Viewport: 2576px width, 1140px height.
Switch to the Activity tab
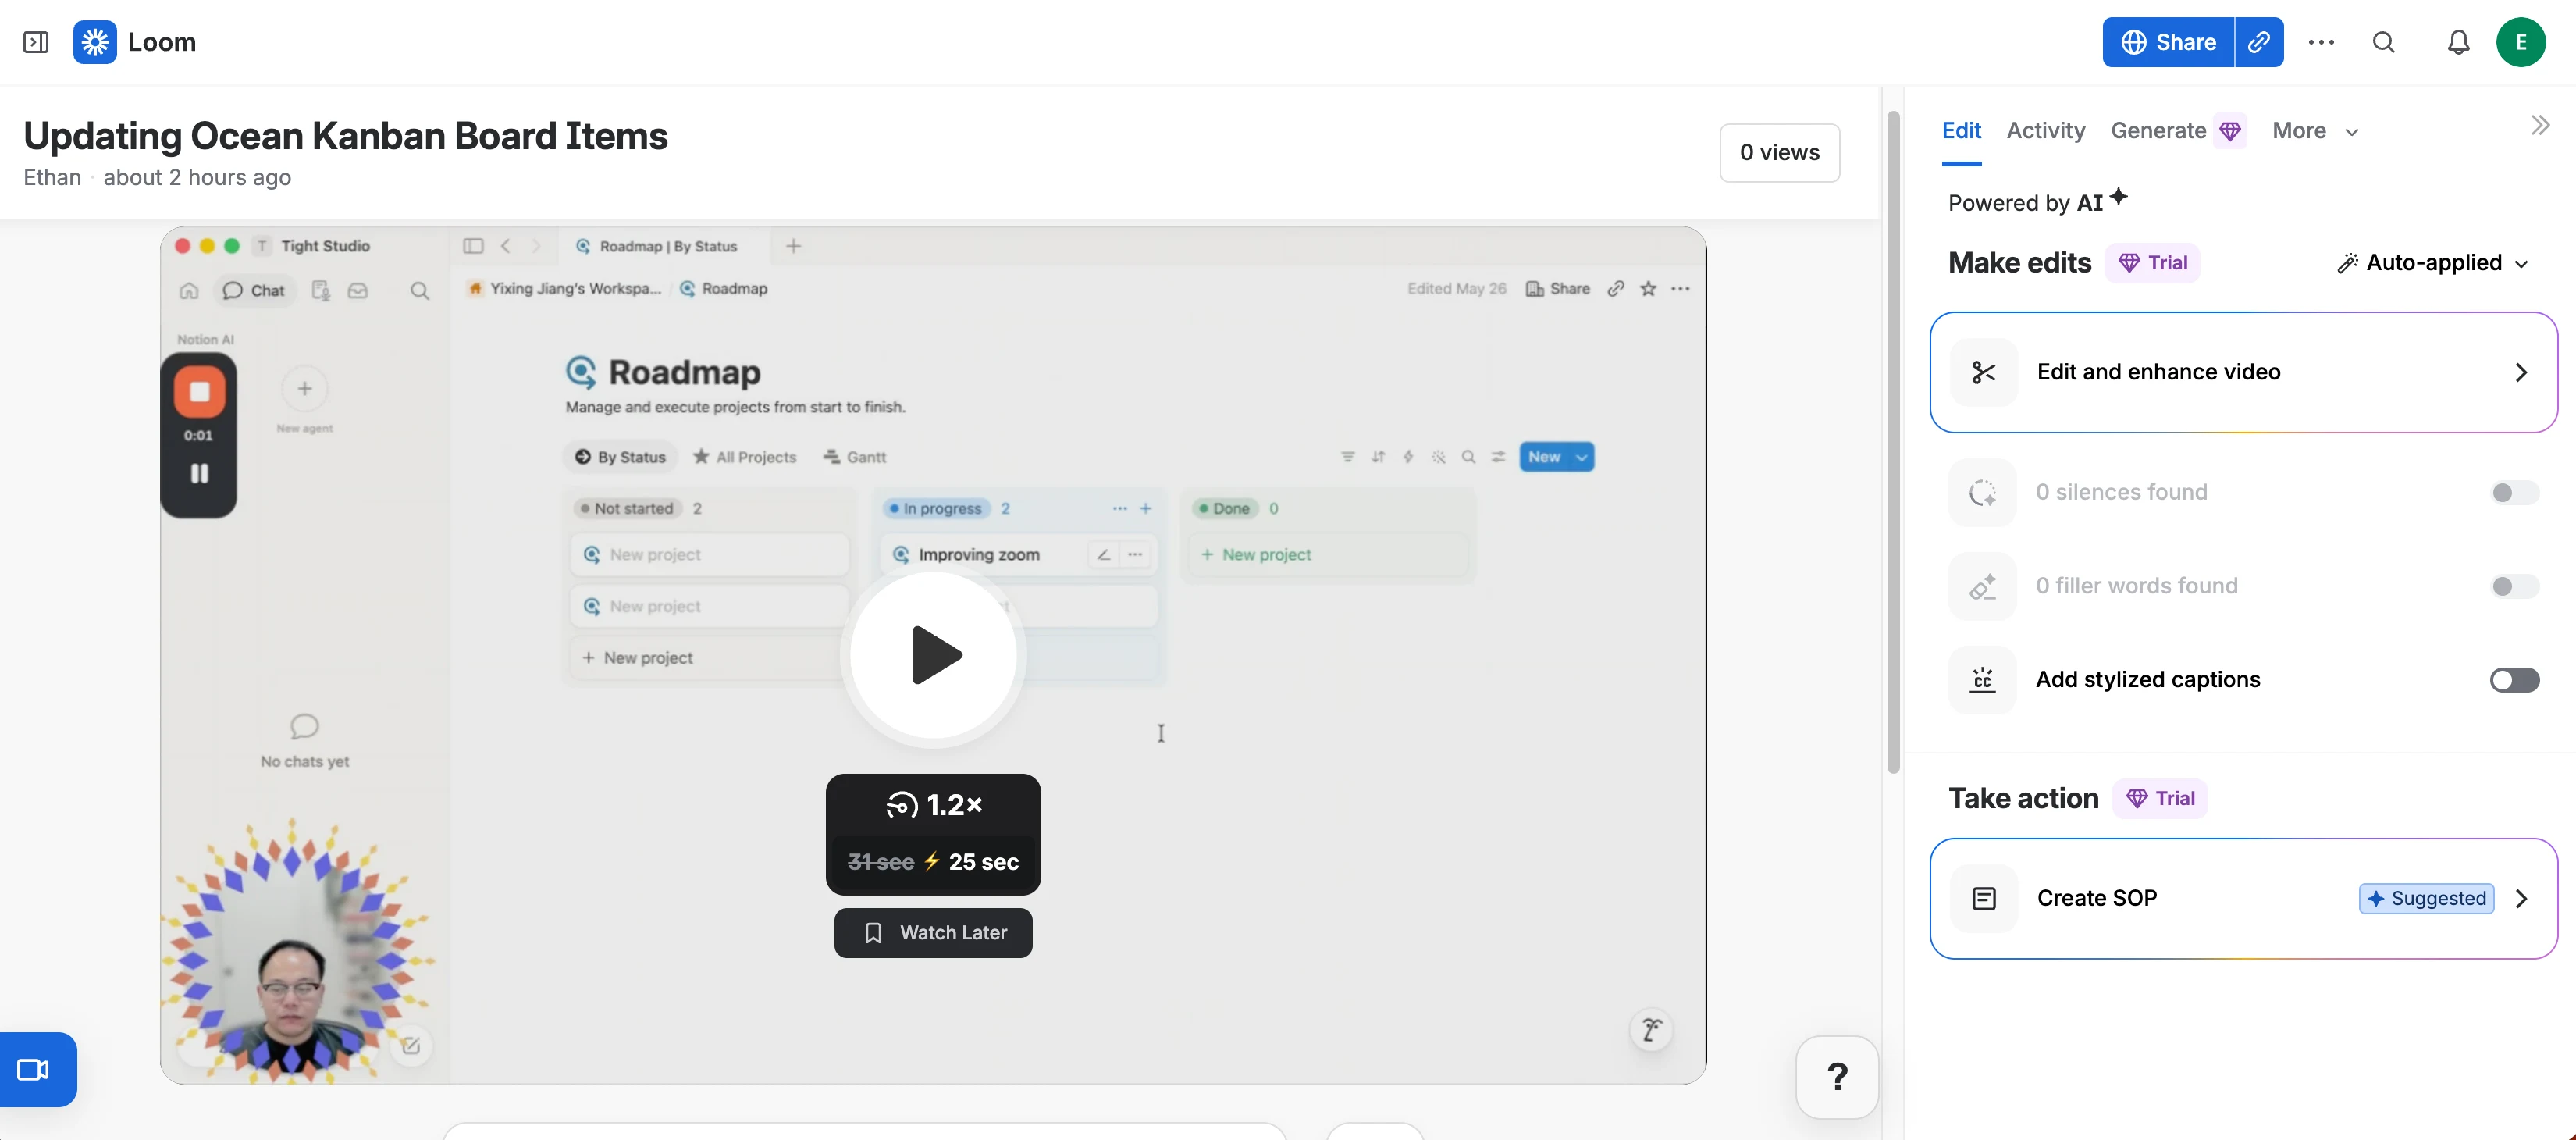pyautogui.click(x=2045, y=131)
